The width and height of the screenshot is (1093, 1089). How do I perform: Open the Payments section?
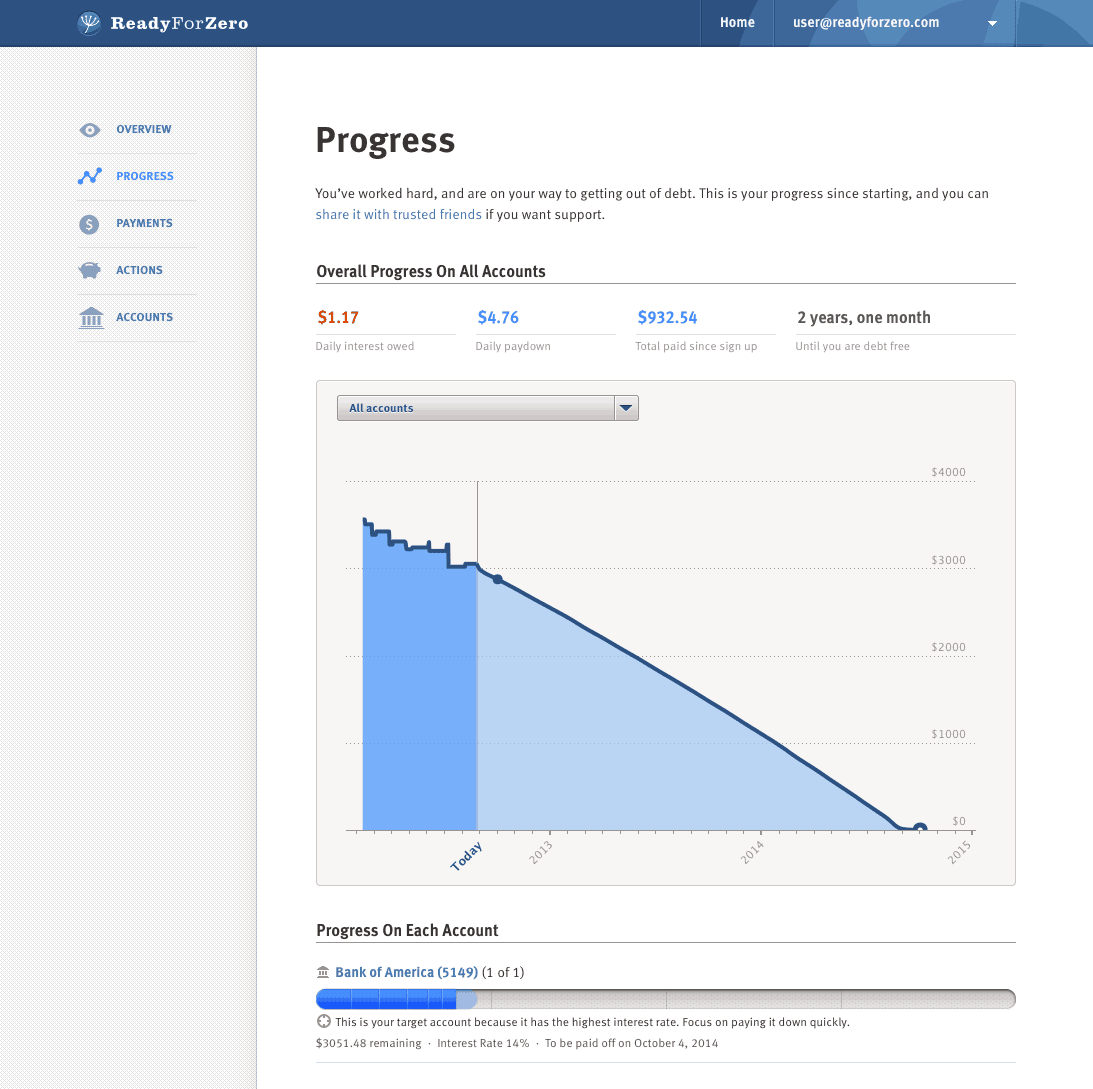pyautogui.click(x=144, y=223)
